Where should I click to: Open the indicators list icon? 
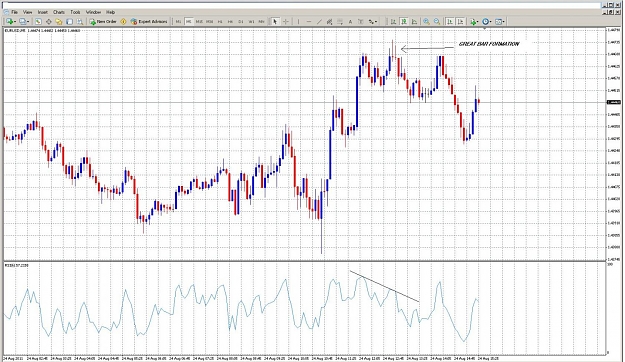473,22
